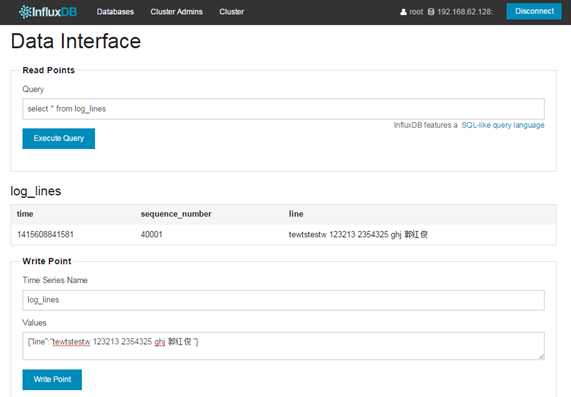Run the Execute Query button
571x397 pixels.
[59, 138]
